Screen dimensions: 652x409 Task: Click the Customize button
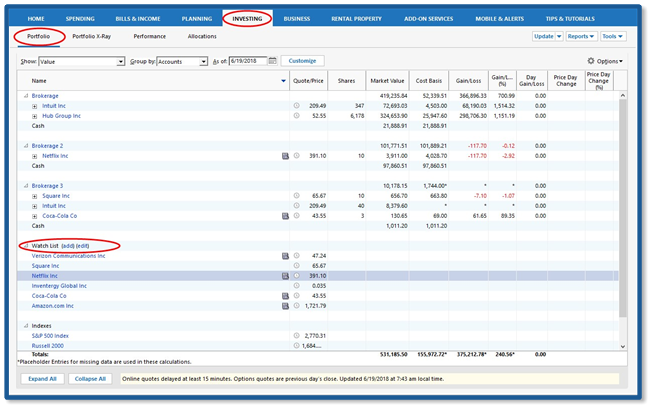point(303,61)
